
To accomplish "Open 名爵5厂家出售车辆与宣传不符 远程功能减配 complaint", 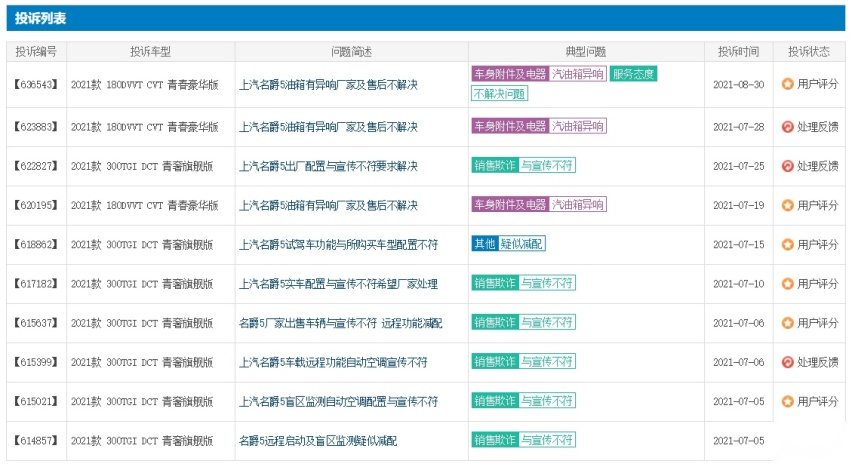I will [341, 323].
